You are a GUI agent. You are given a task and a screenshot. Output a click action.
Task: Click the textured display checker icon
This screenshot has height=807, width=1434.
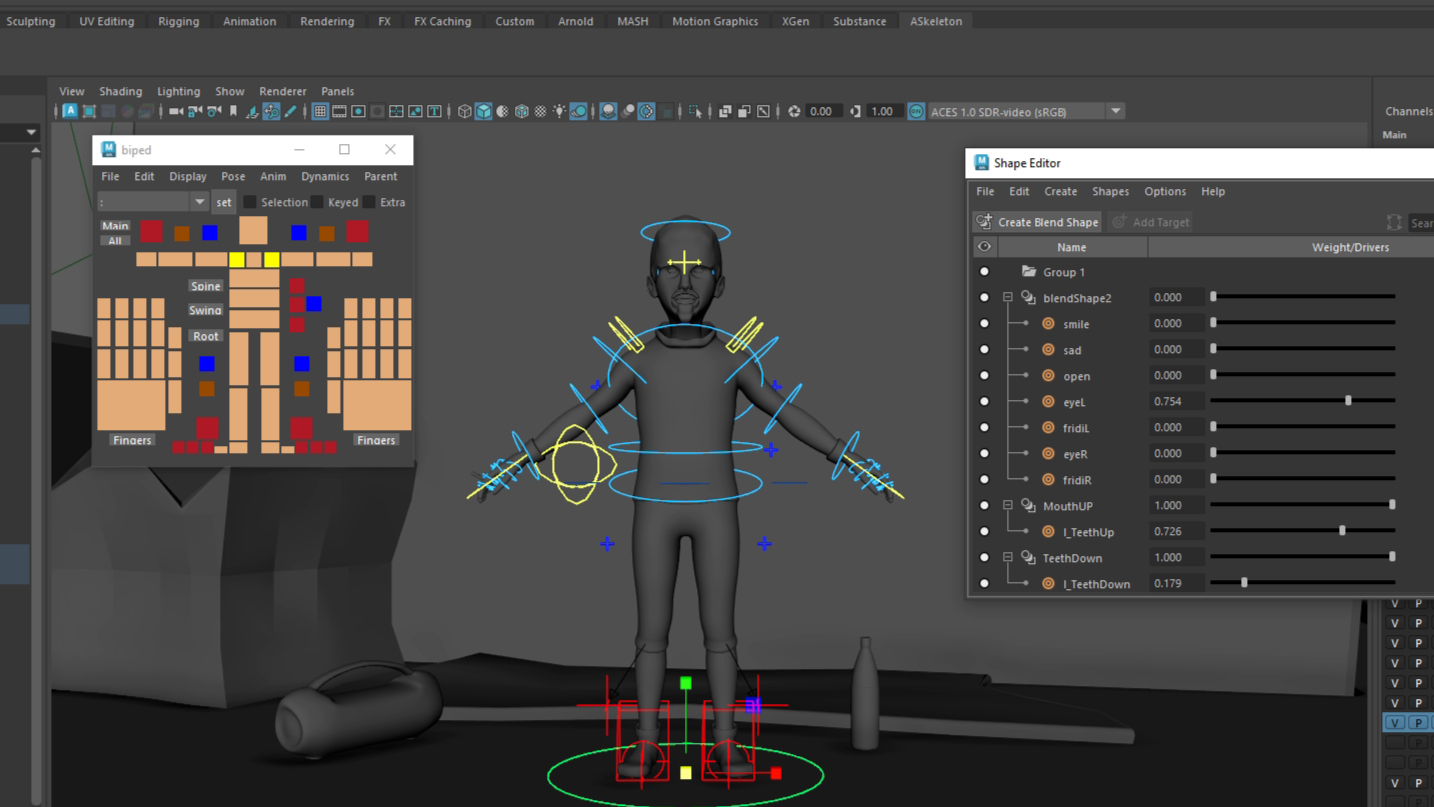[541, 112]
